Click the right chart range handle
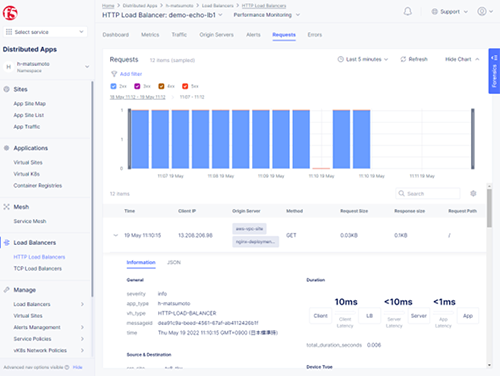The height and width of the screenshot is (376, 500). click(x=472, y=139)
